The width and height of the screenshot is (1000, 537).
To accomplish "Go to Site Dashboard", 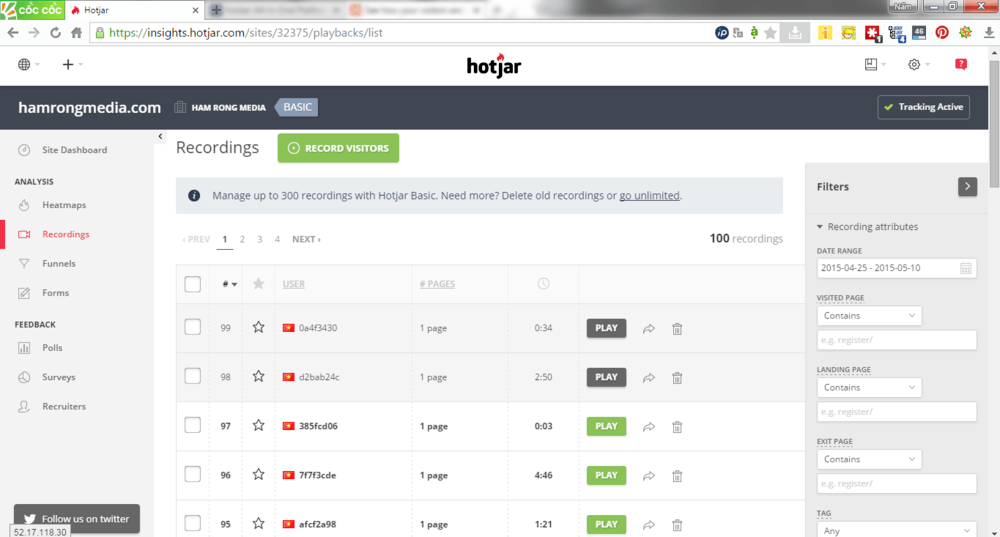I will pos(75,150).
